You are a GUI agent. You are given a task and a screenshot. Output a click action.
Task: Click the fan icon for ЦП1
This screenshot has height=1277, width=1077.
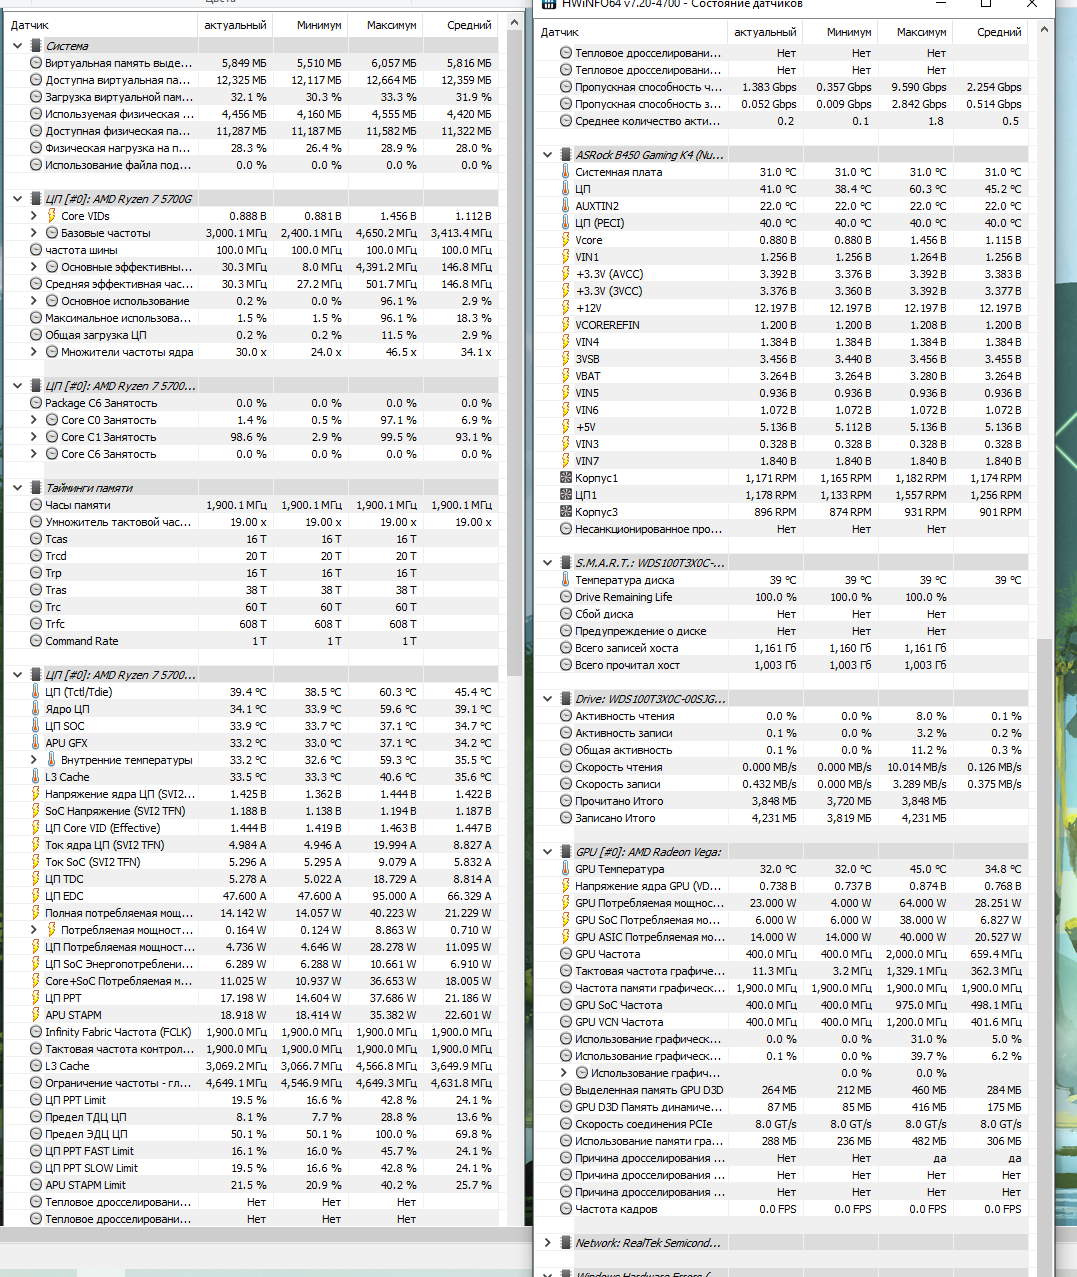pyautogui.click(x=566, y=495)
